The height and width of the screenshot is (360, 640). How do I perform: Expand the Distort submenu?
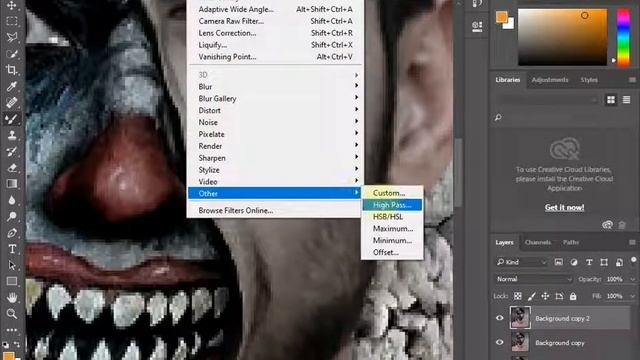(275, 110)
